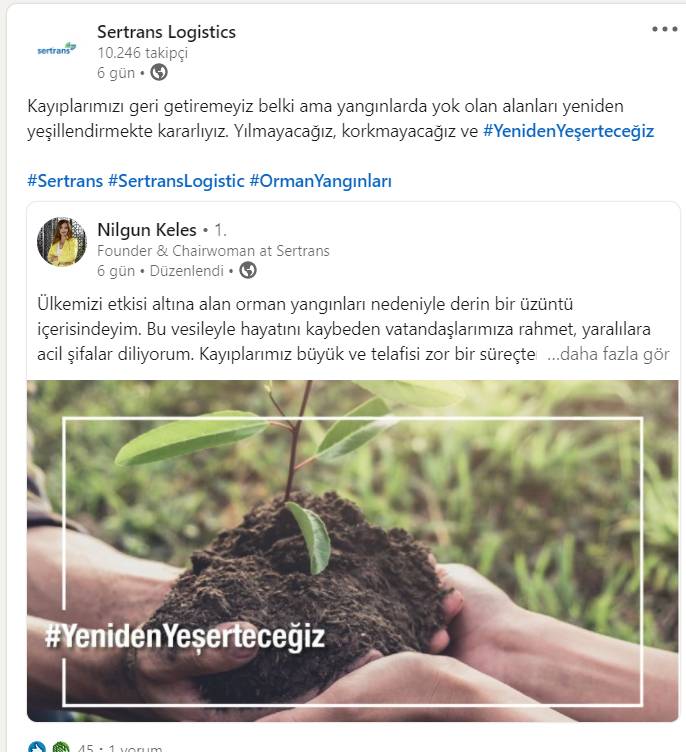Click the '10.246 takipçi' follower count
Viewport: 686px width, 752px height.
point(142,53)
